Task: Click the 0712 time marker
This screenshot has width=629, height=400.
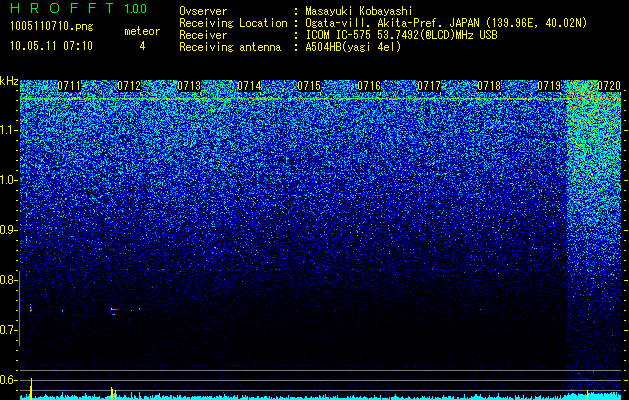Action: pyautogui.click(x=129, y=86)
